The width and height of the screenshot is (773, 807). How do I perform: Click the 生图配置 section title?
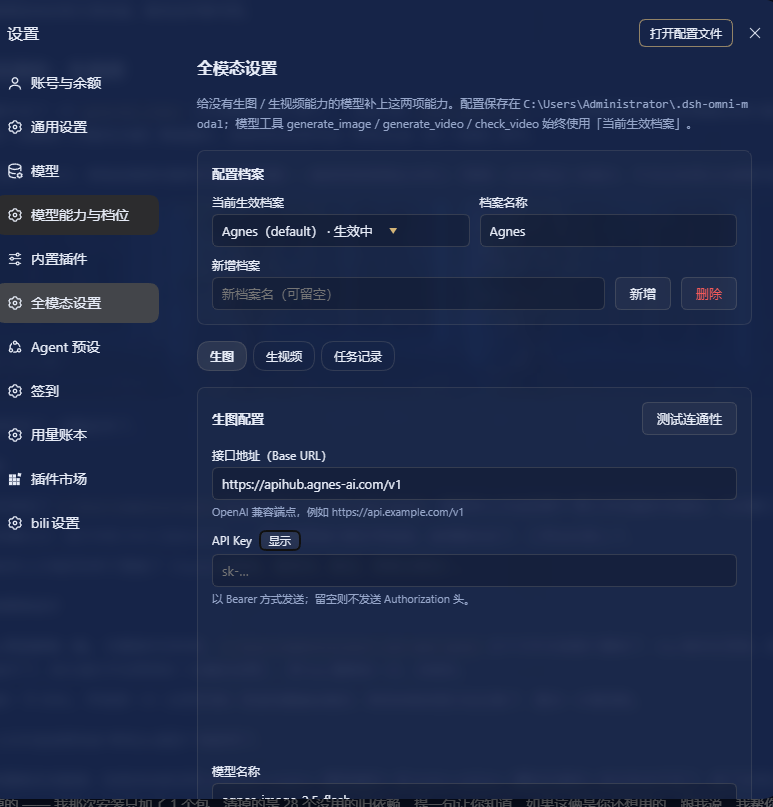click(x=238, y=419)
